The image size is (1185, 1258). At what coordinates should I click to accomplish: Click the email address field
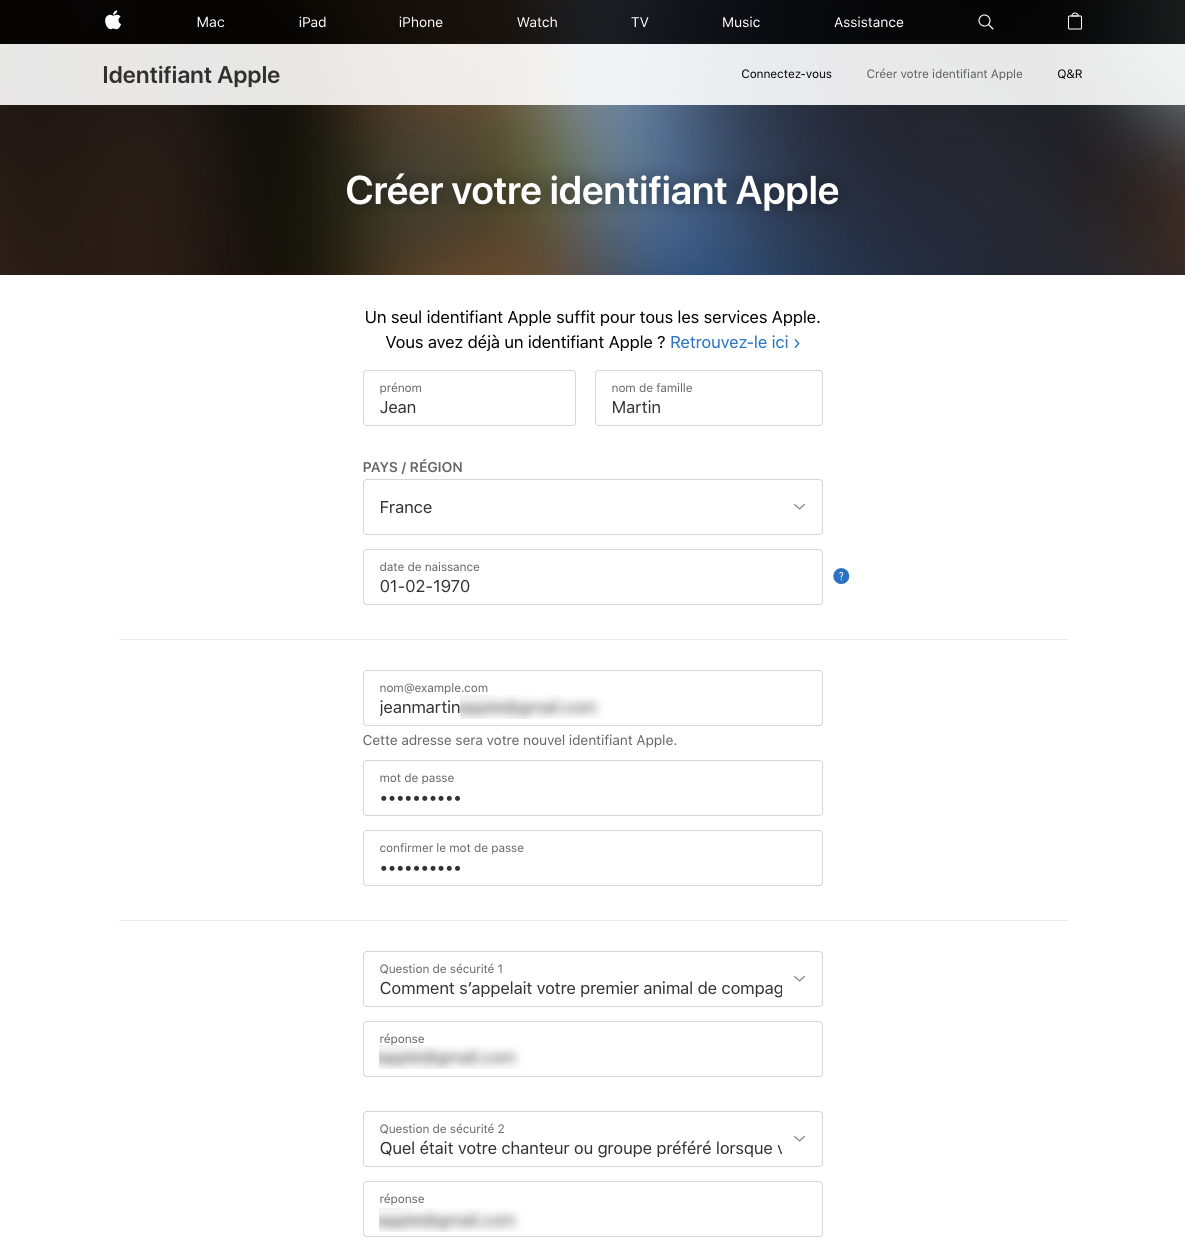point(592,698)
